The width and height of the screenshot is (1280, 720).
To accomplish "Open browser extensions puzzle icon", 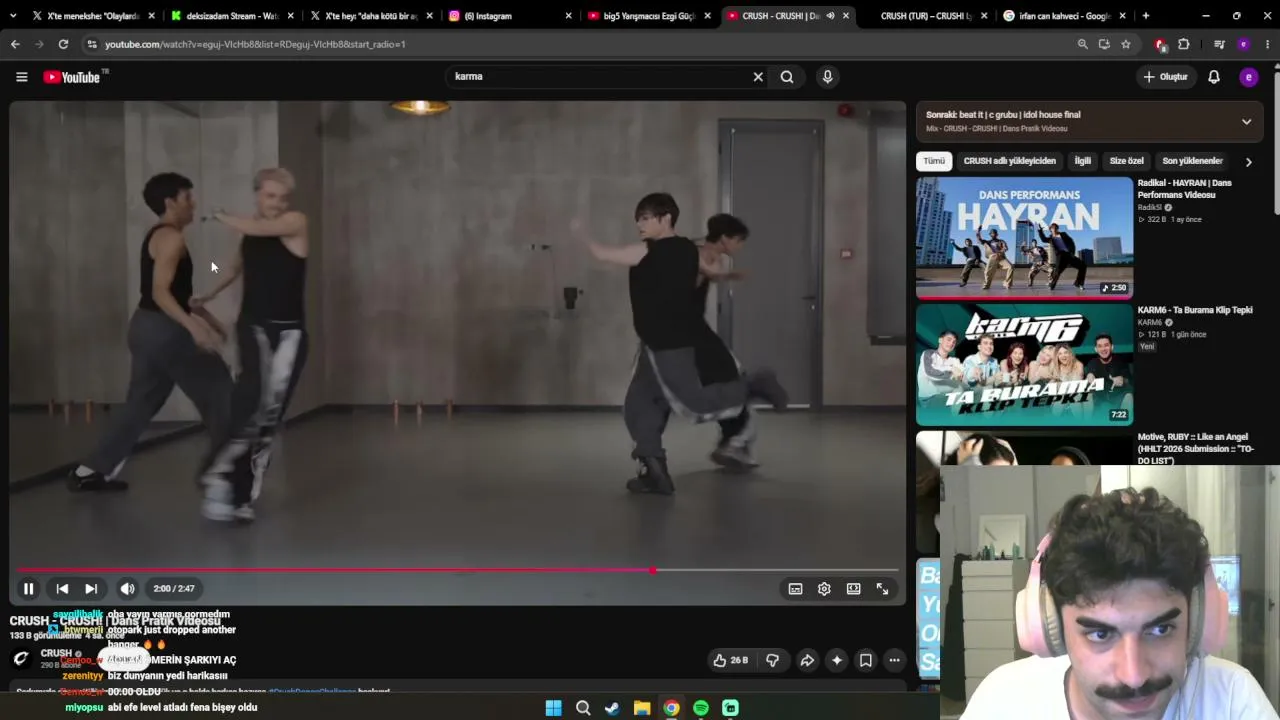I will pos(1184,44).
